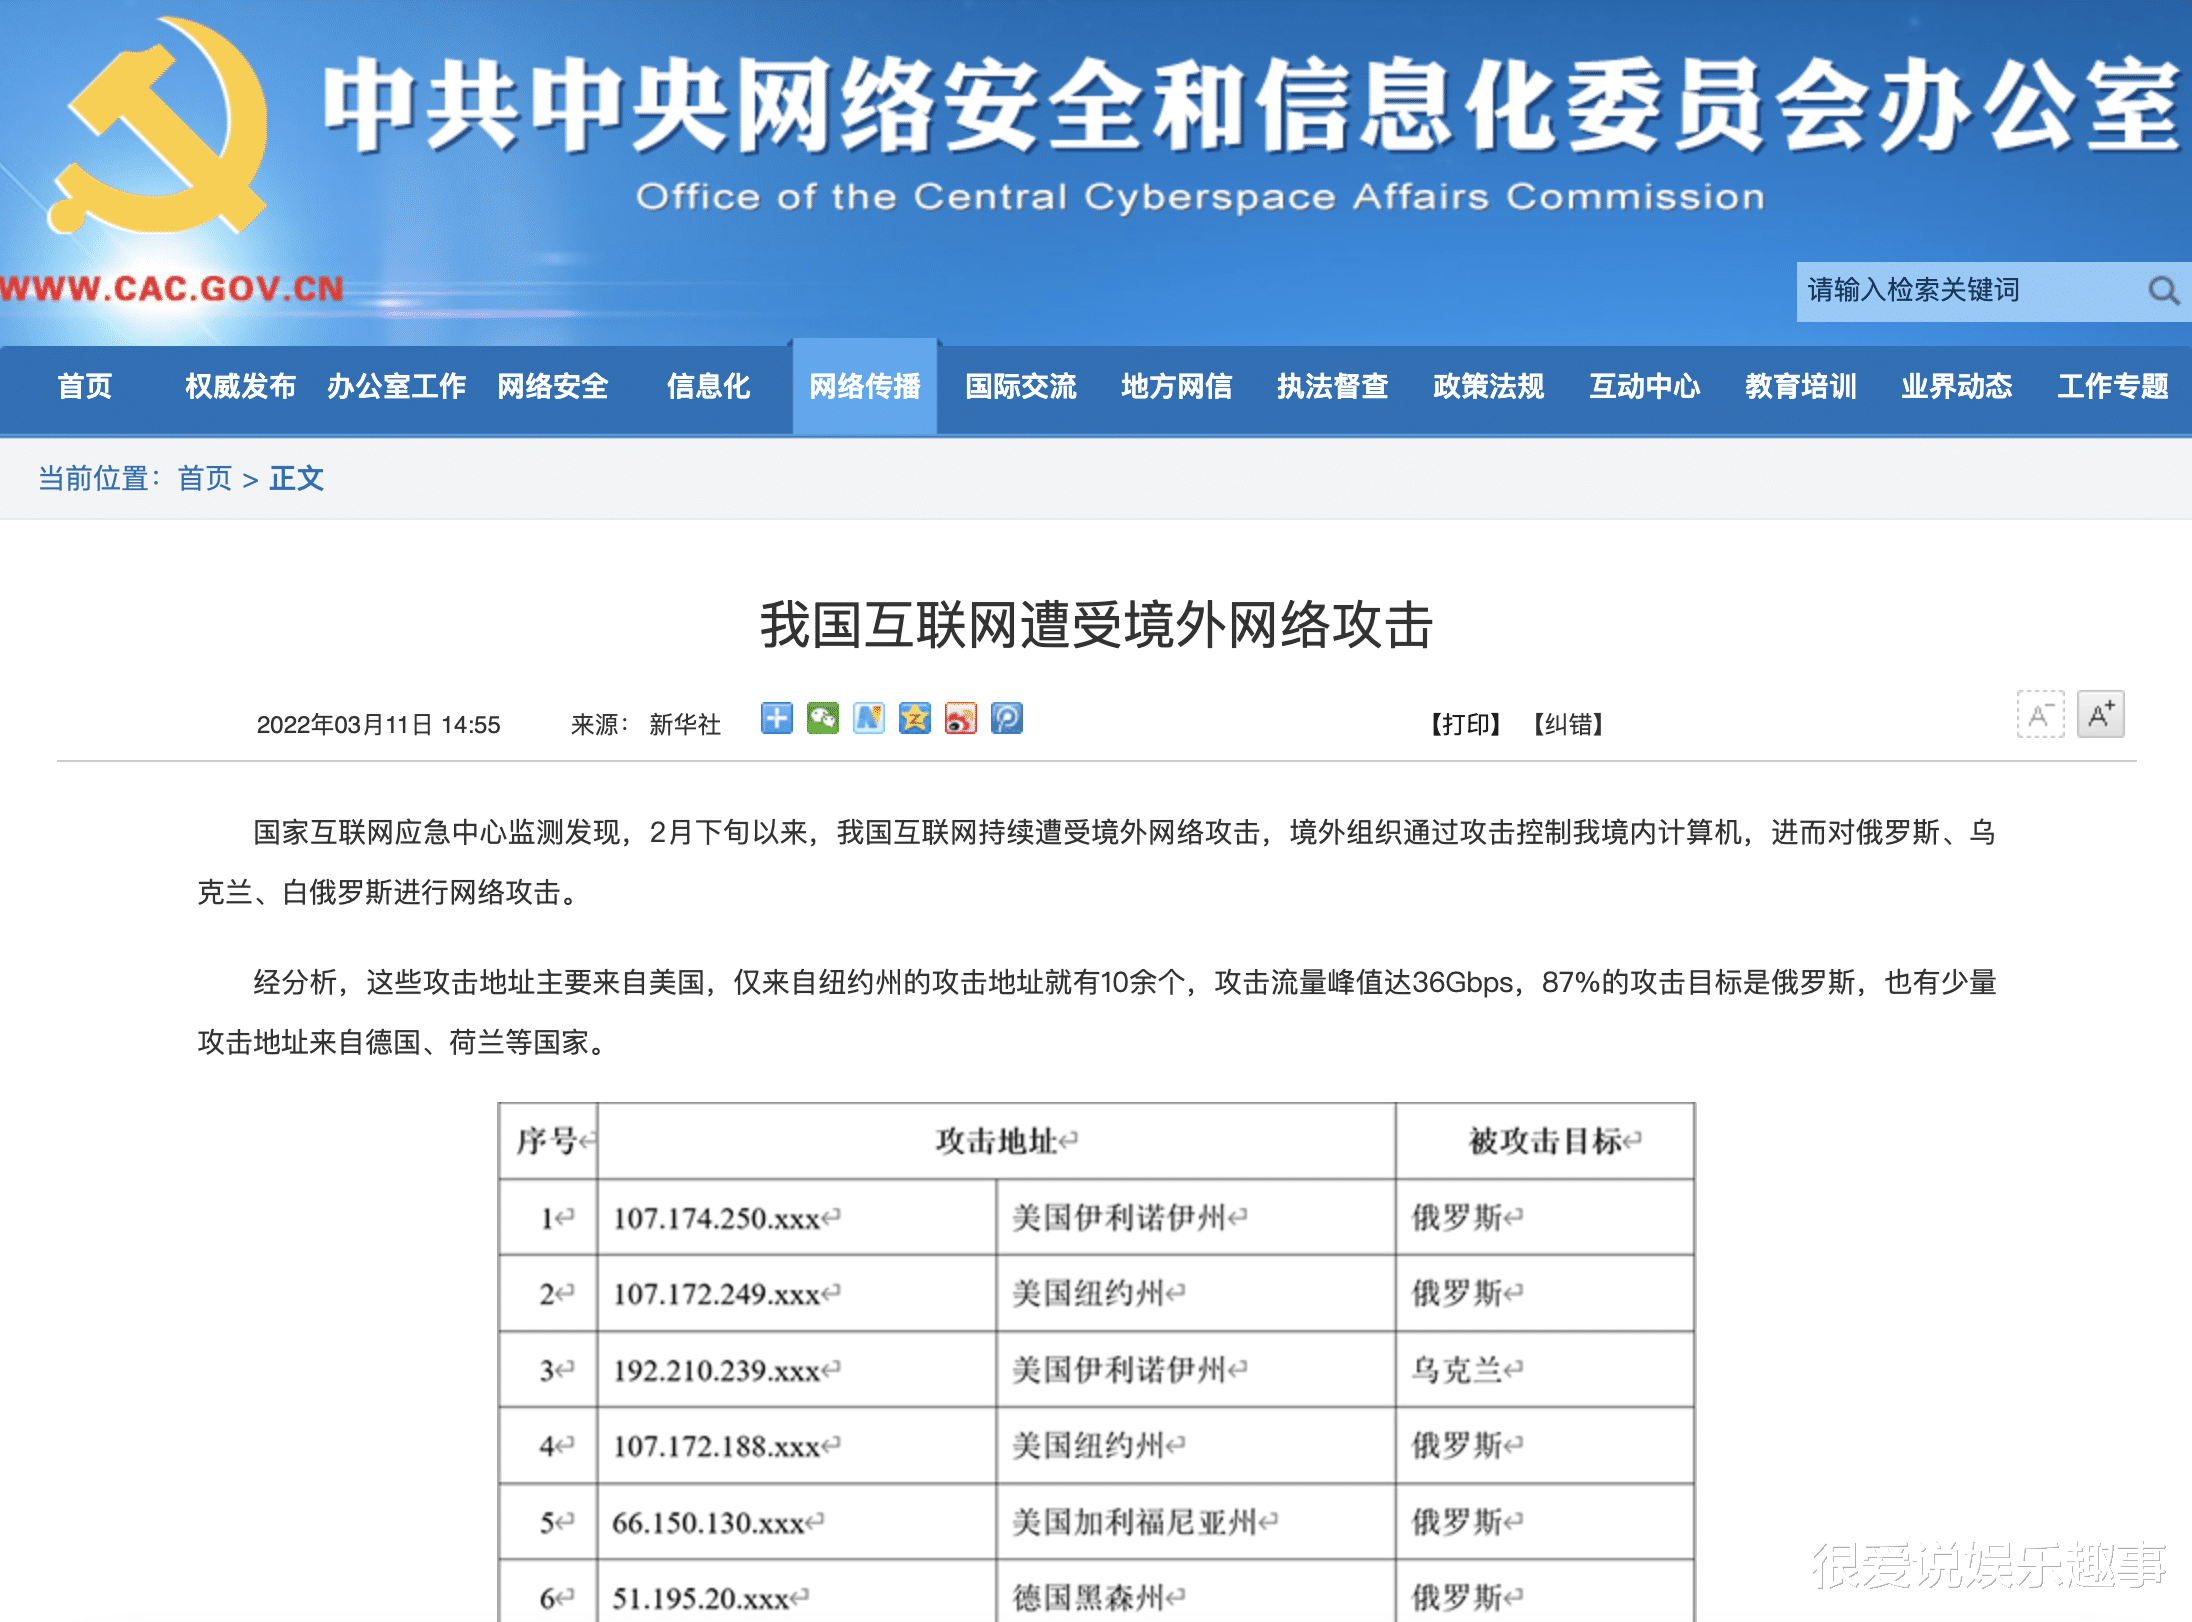Open the 网络安全 menu item
The height and width of the screenshot is (1622, 2192).
point(553,386)
